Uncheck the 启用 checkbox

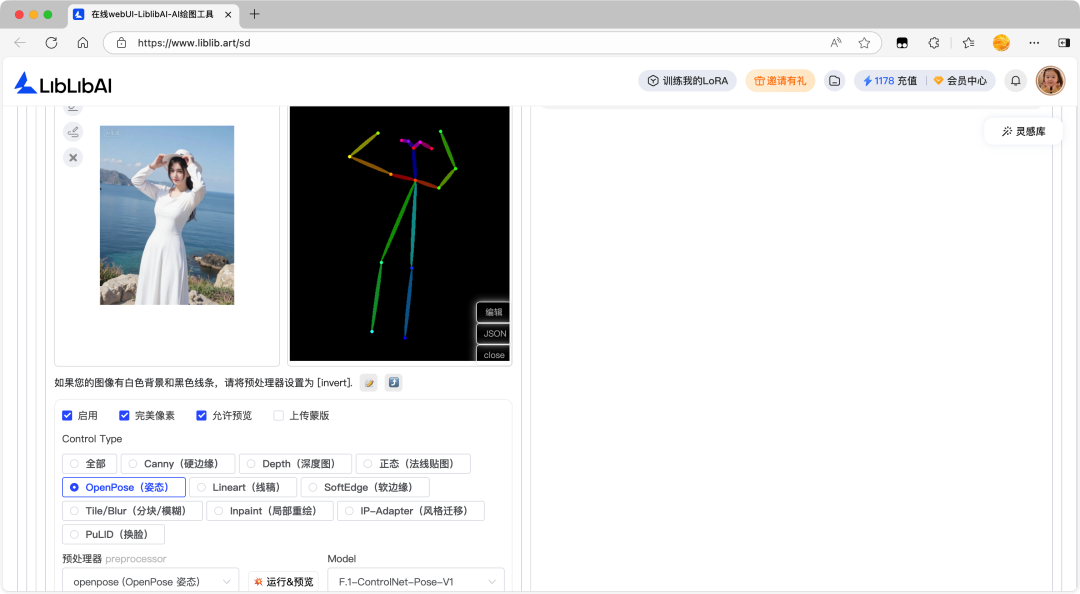tap(67, 416)
